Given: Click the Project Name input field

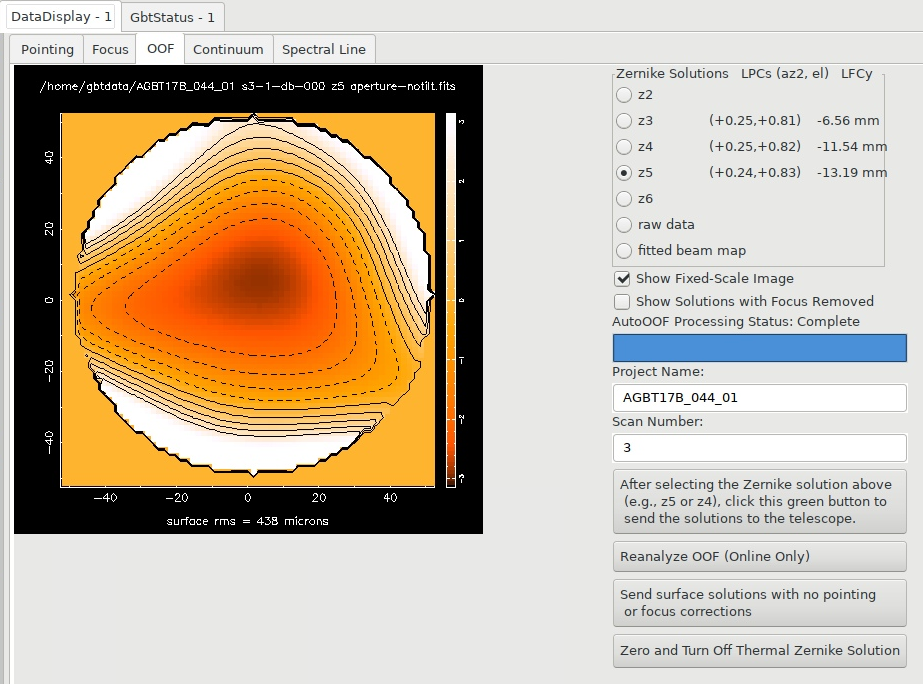Looking at the screenshot, I should pyautogui.click(x=759, y=398).
